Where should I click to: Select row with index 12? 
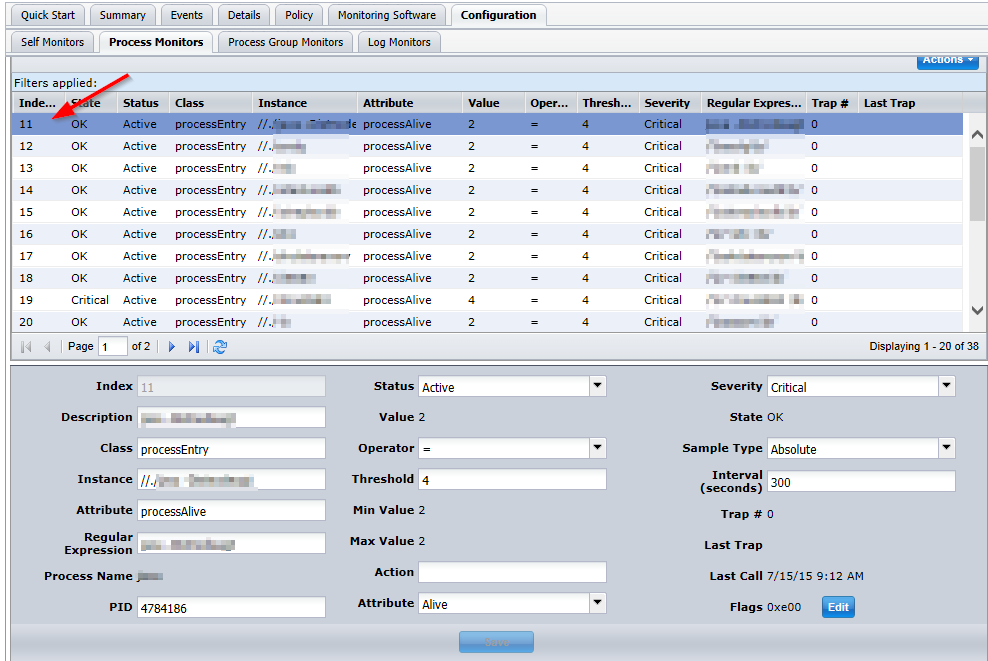[487, 146]
